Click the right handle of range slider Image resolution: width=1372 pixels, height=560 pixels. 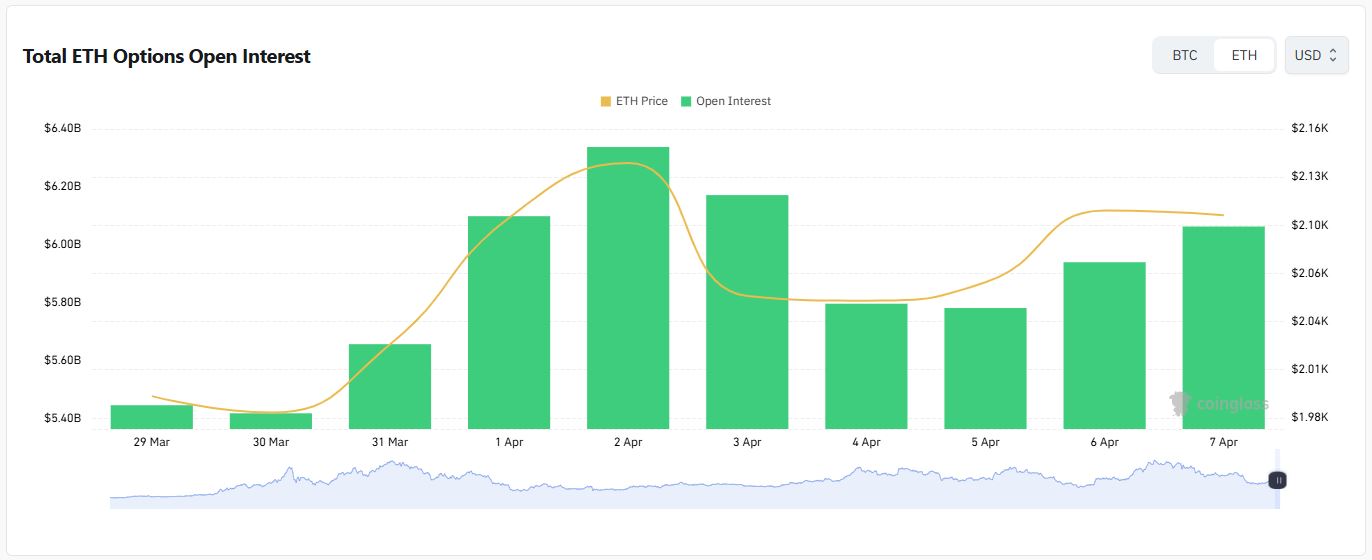(x=1278, y=481)
